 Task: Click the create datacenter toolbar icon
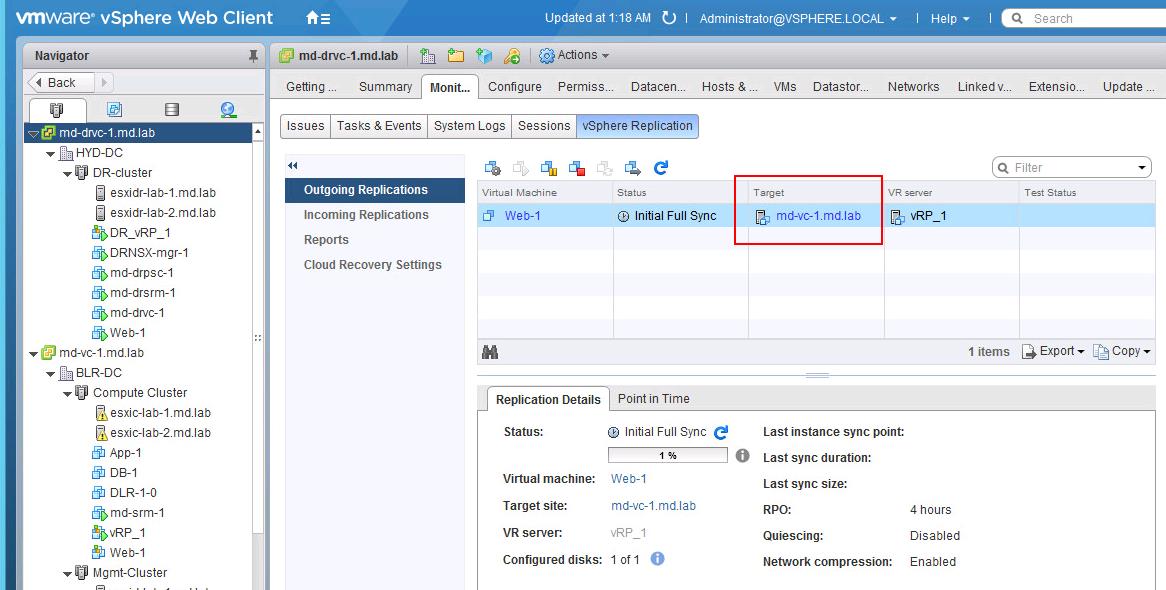tap(428, 56)
